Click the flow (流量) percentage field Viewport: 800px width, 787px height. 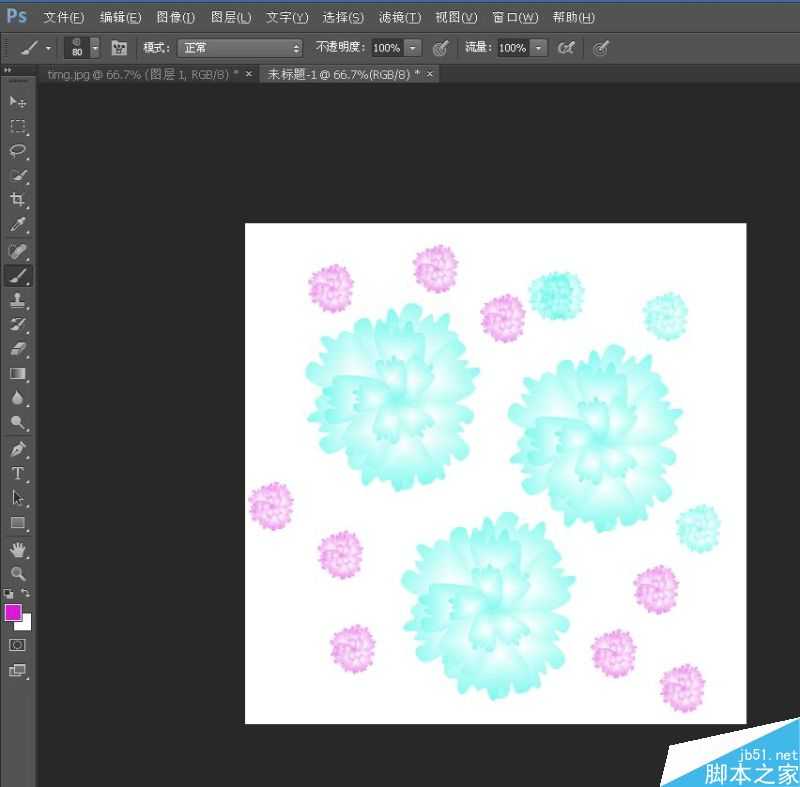coord(512,48)
